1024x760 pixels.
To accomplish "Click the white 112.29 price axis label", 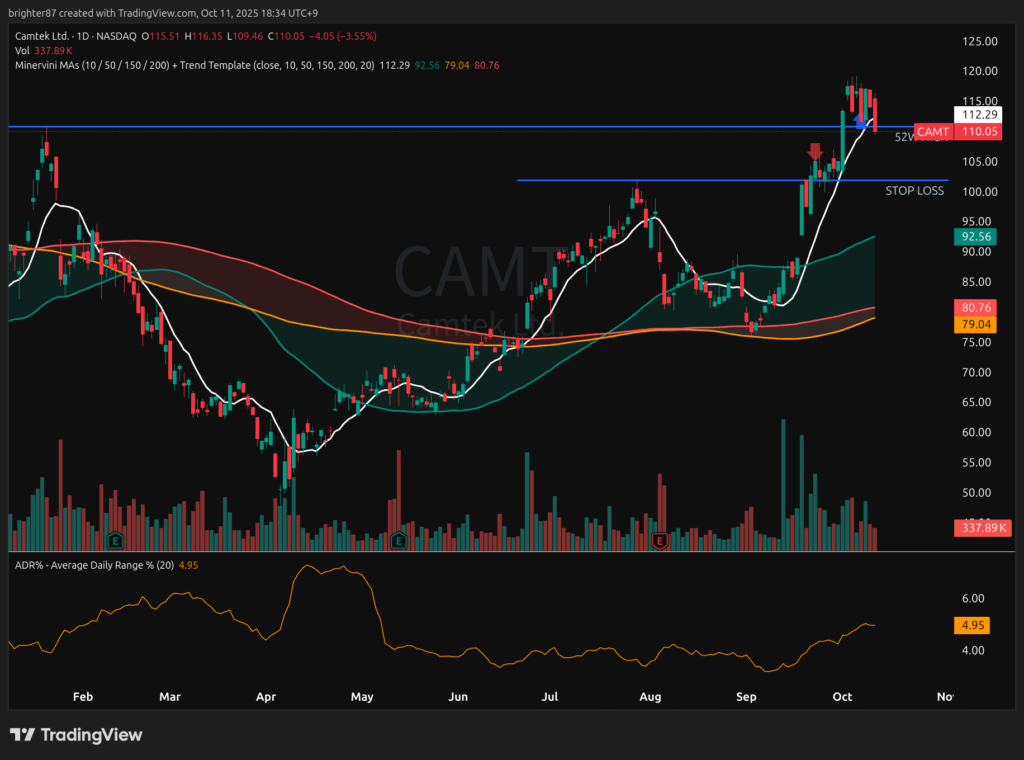I will [x=975, y=115].
